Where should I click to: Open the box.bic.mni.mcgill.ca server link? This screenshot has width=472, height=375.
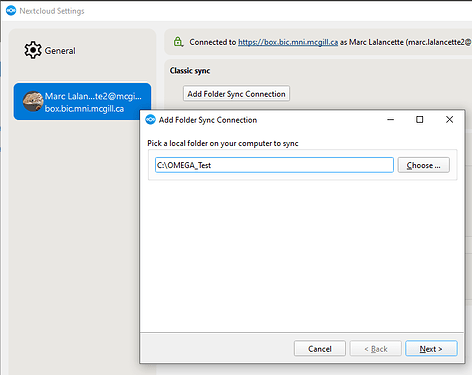(288, 42)
